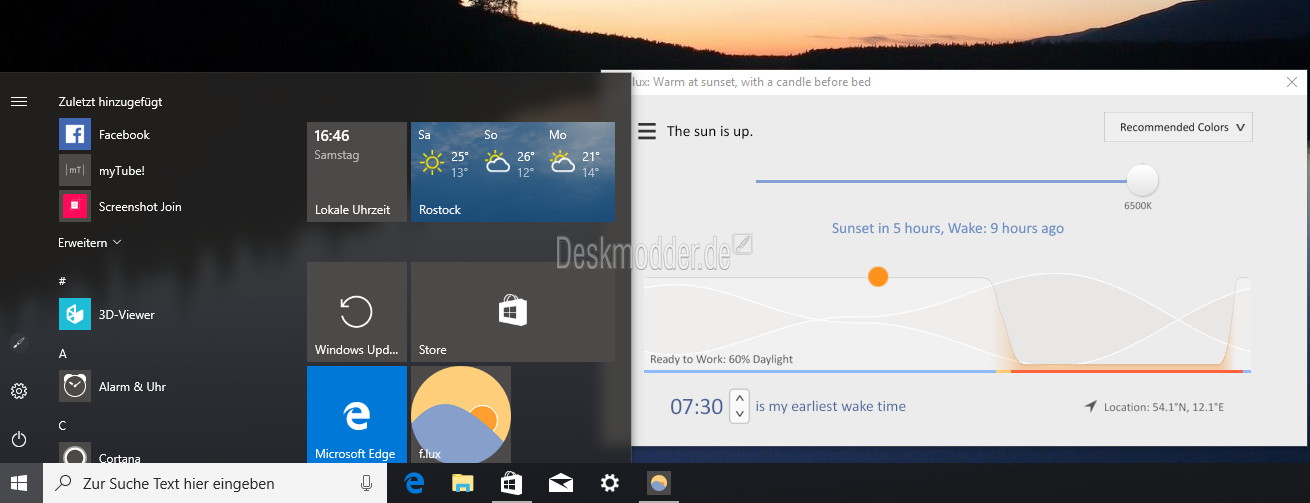
Task: Click 'Ready to Work: 60% Daylight' label
Action: [x=721, y=359]
